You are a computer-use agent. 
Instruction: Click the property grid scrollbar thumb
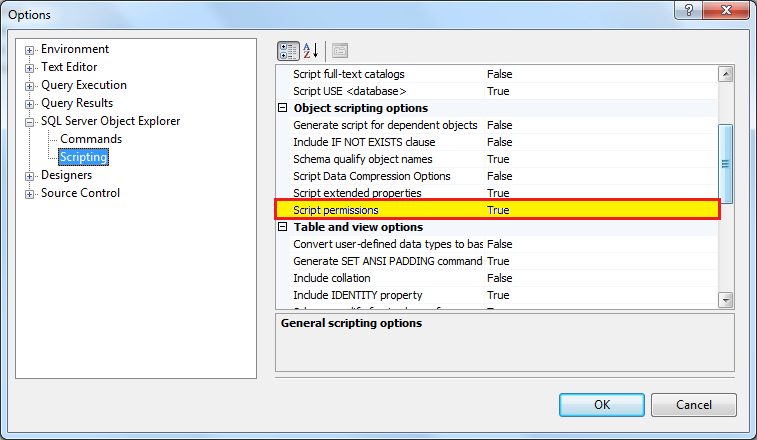[726, 164]
